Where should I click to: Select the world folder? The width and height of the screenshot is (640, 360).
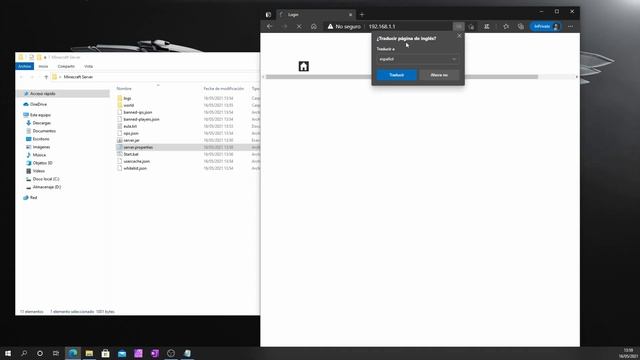[x=129, y=105]
